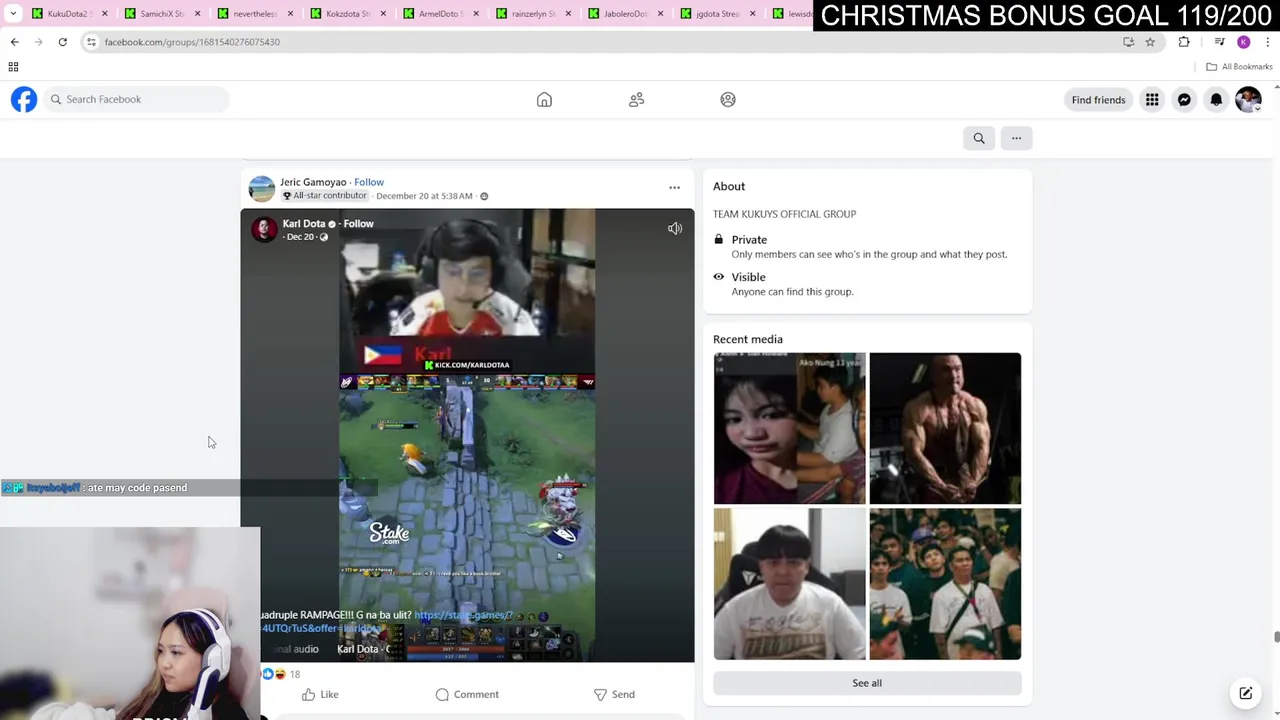The image size is (1280, 720).
Task: Open the Recent media thumbnail of man in white shirt
Action: tap(789, 584)
